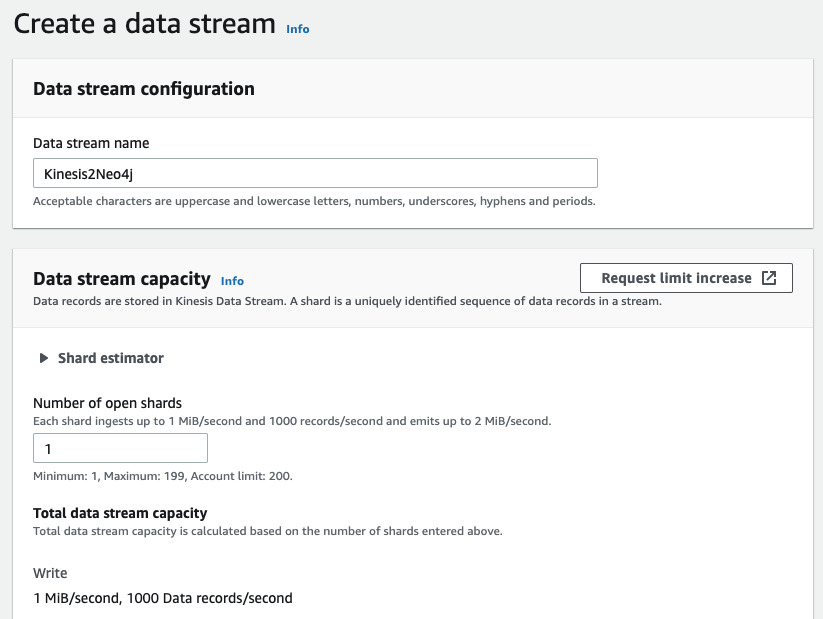Click the Data stream configuration section header
The width and height of the screenshot is (823, 619).
(144, 89)
